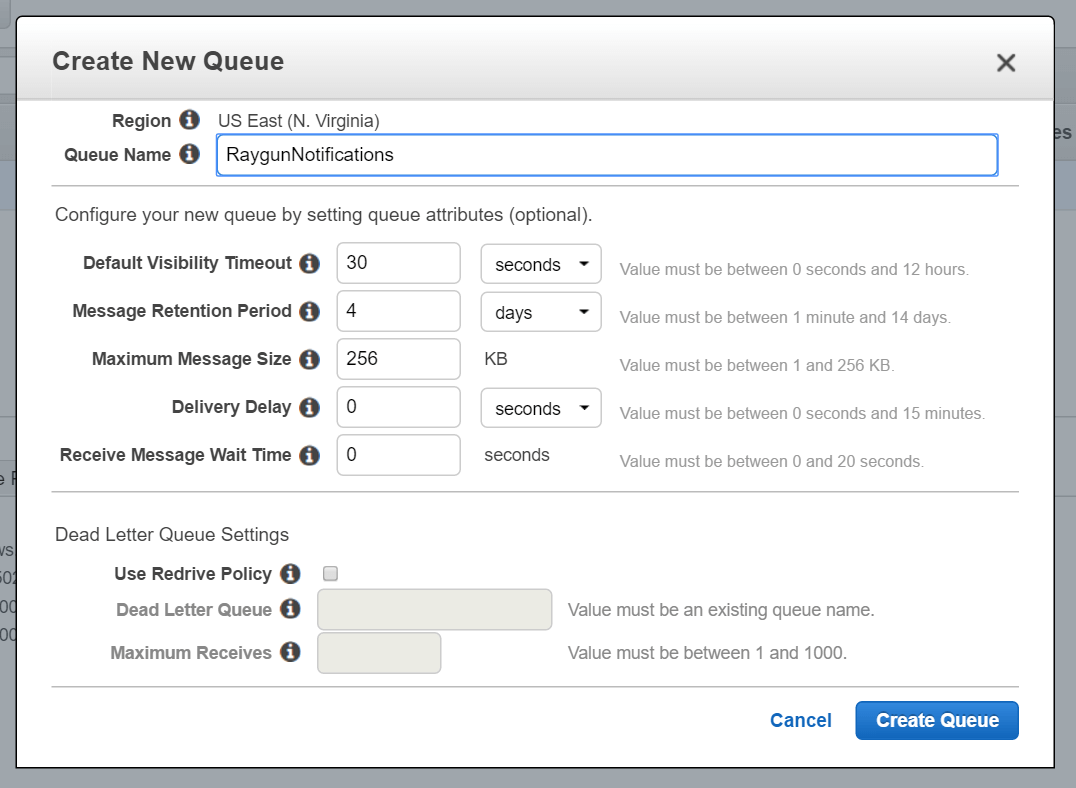Enable the Use Redrive Policy checkbox
Viewport: 1076px width, 788px height.
[x=330, y=573]
